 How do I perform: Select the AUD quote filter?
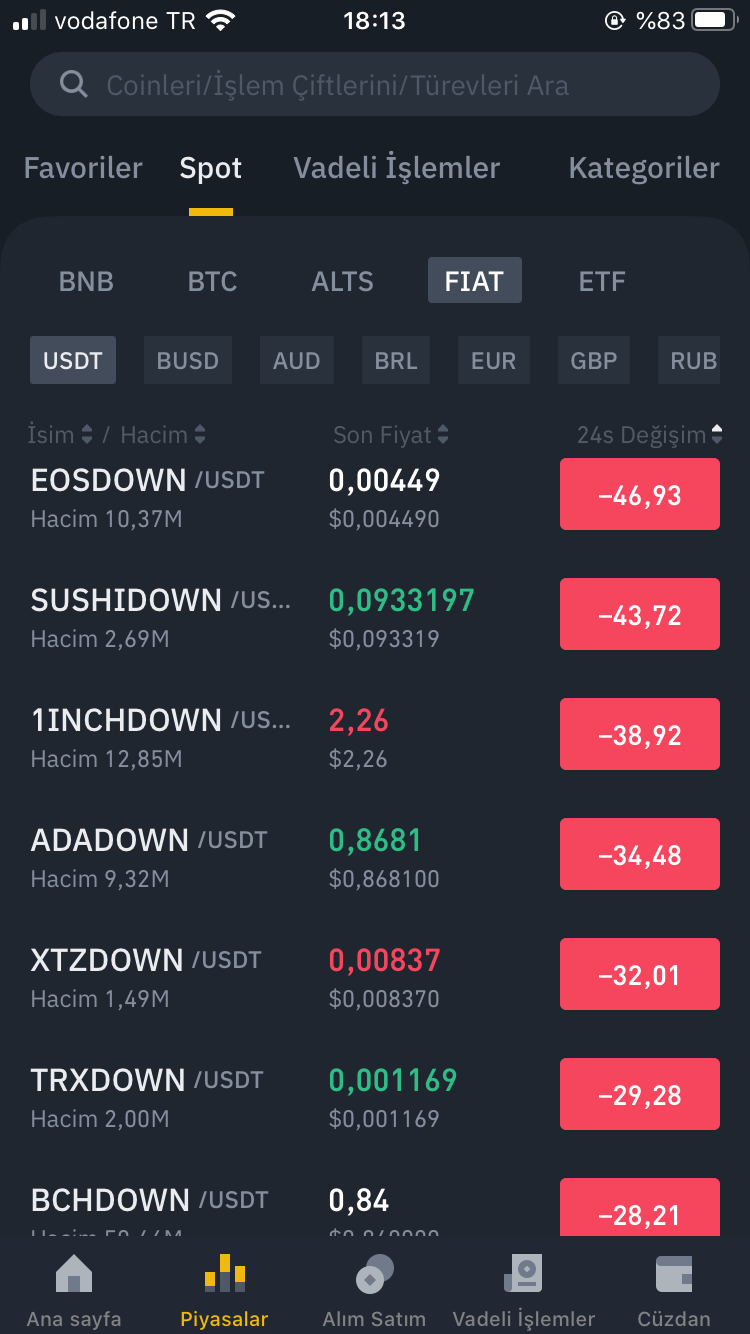pyautogui.click(x=297, y=361)
